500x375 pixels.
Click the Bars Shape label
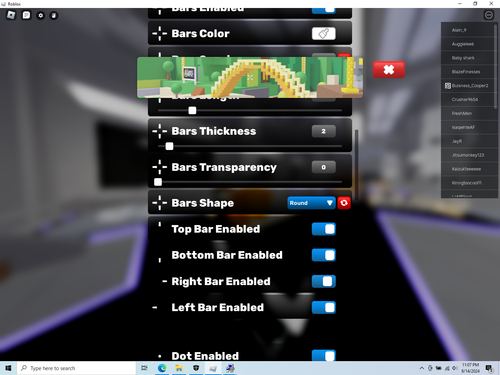(x=203, y=203)
